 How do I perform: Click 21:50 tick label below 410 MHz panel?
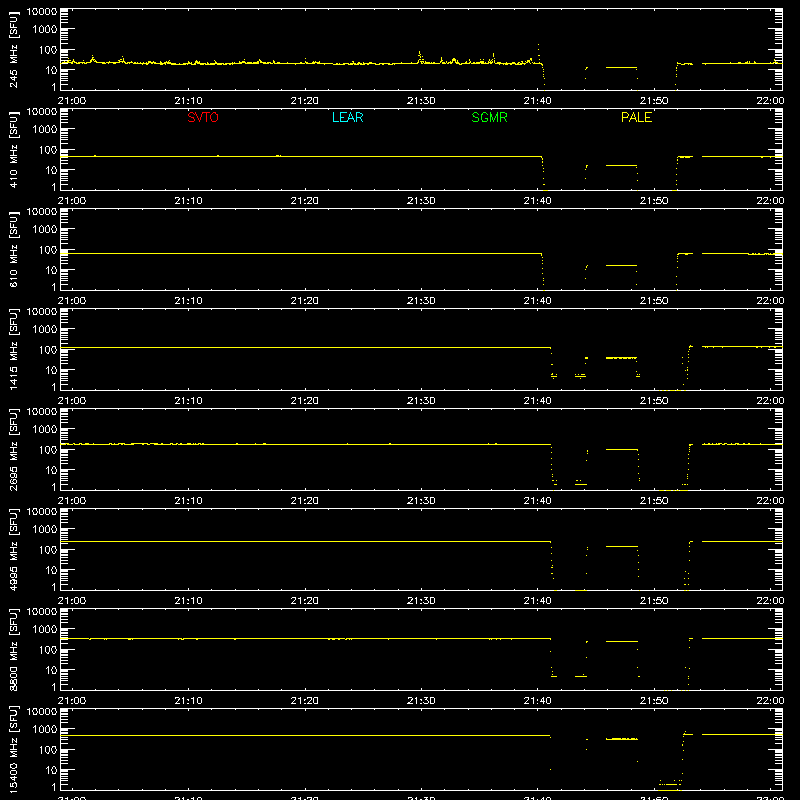[x=654, y=201]
